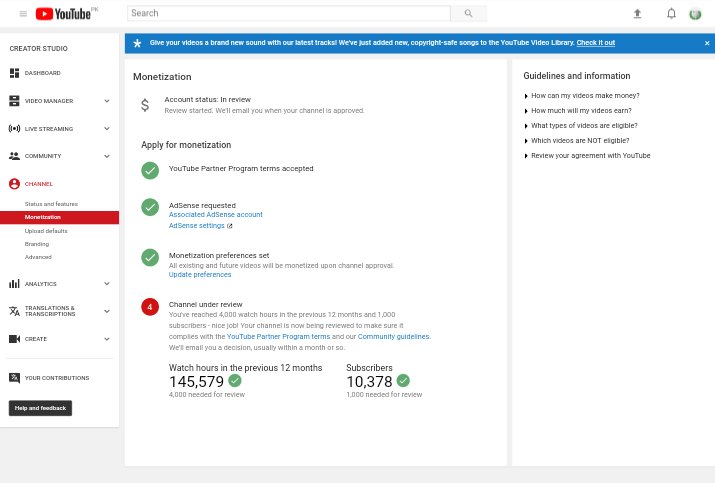Expand the Community section chevron
Screen dimensions: 715x483
coord(107,156)
